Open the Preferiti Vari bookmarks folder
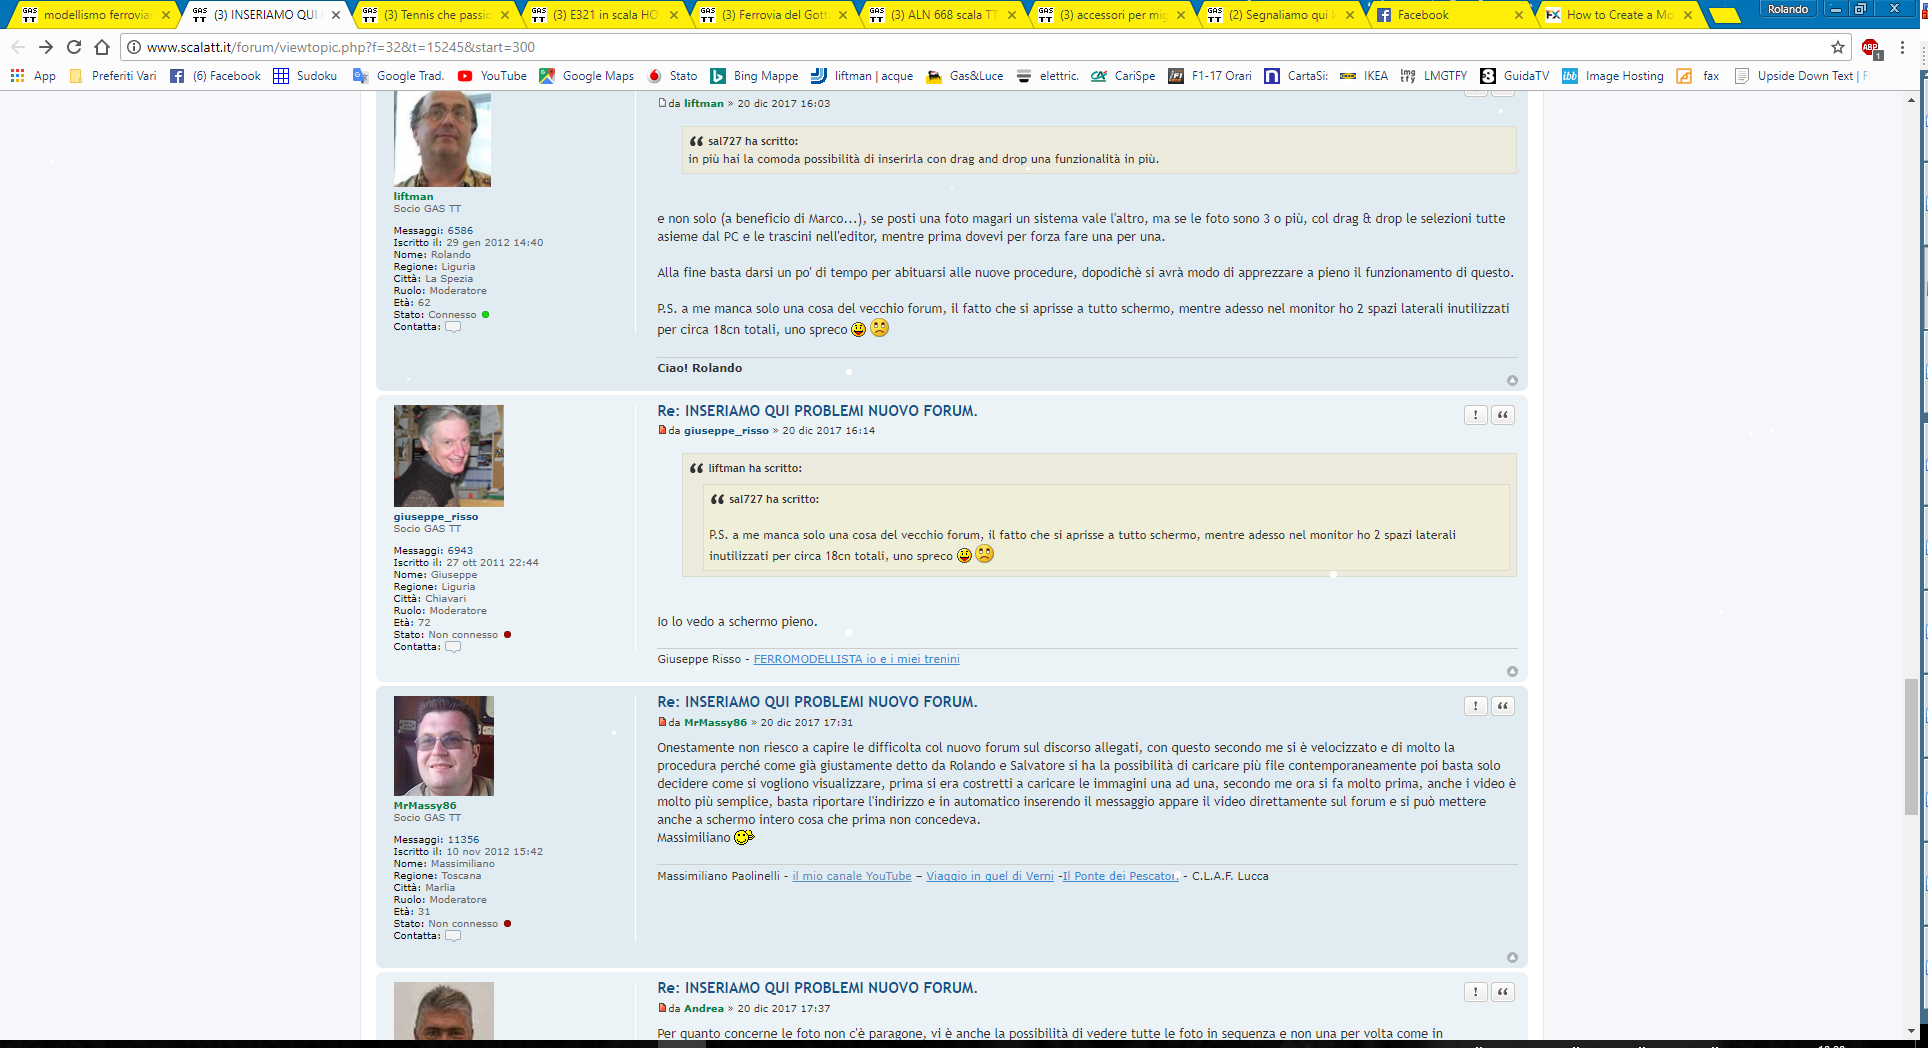 (x=113, y=76)
